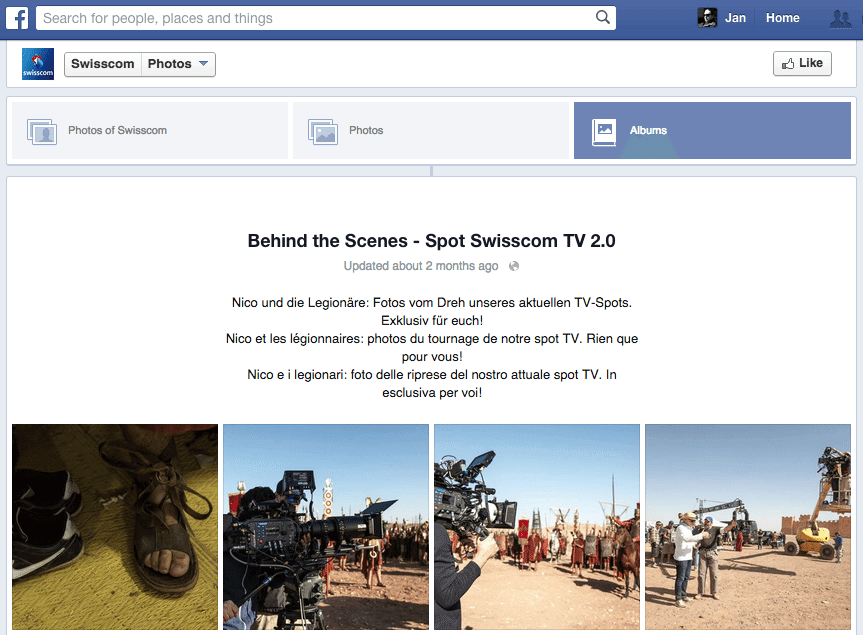
Task: Click the Photos of Swisscom icon
Action: [42, 132]
